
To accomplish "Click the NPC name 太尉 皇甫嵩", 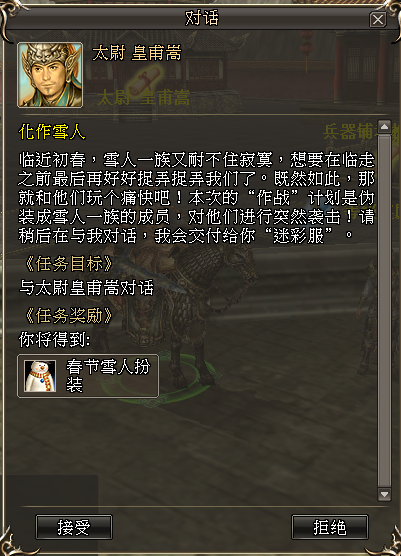I will (x=137, y=53).
